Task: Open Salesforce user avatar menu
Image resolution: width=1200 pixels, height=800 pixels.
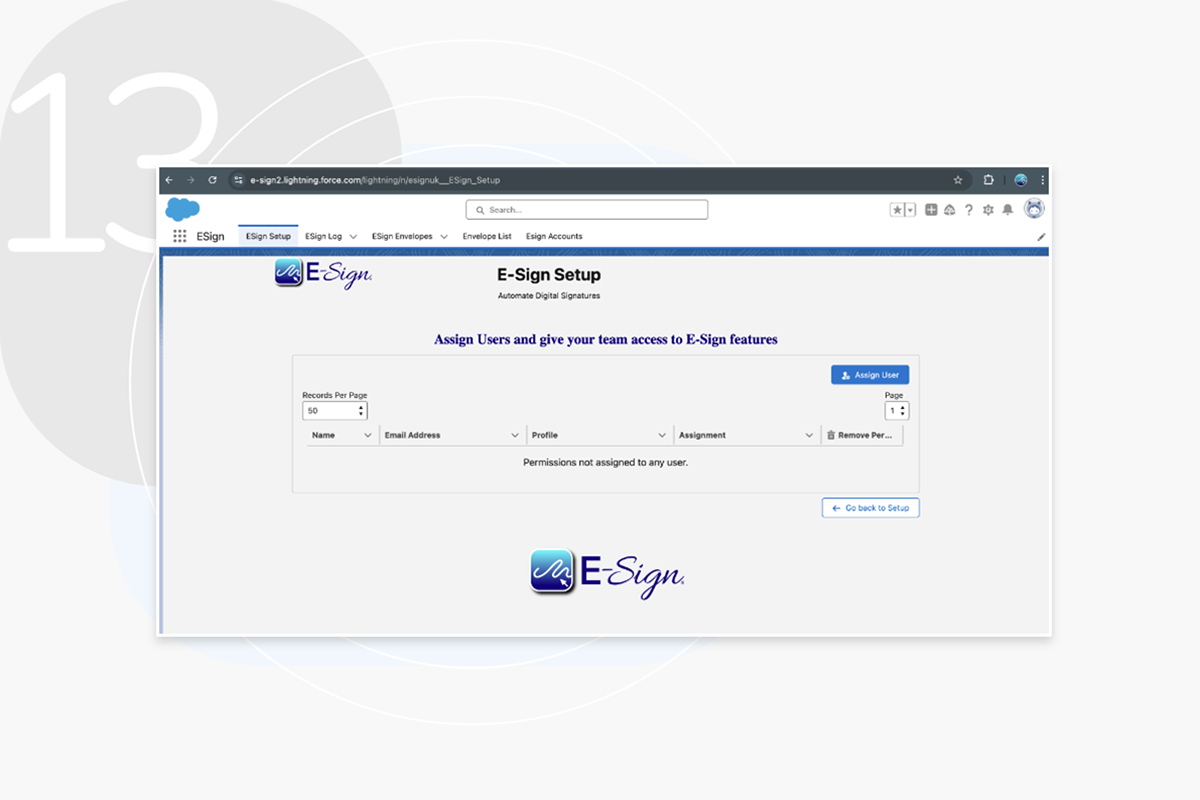Action: [1034, 209]
